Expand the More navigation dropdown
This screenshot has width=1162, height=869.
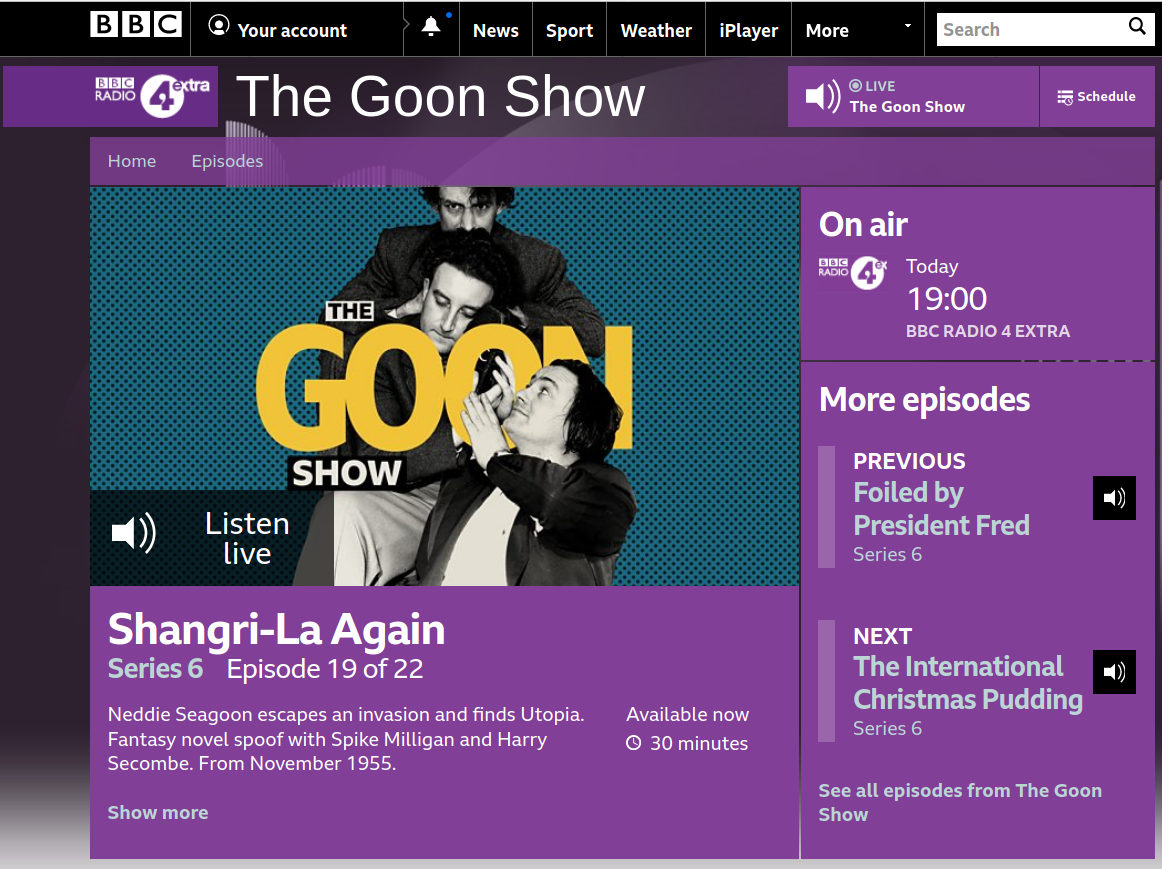coord(908,27)
